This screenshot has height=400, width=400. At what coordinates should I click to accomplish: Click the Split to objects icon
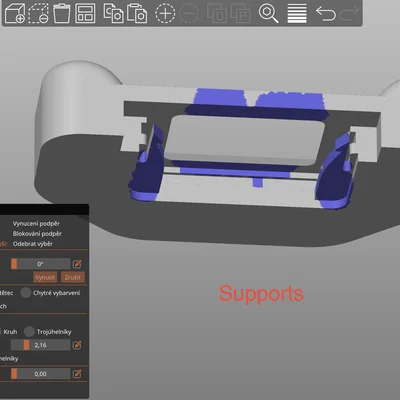point(217,13)
